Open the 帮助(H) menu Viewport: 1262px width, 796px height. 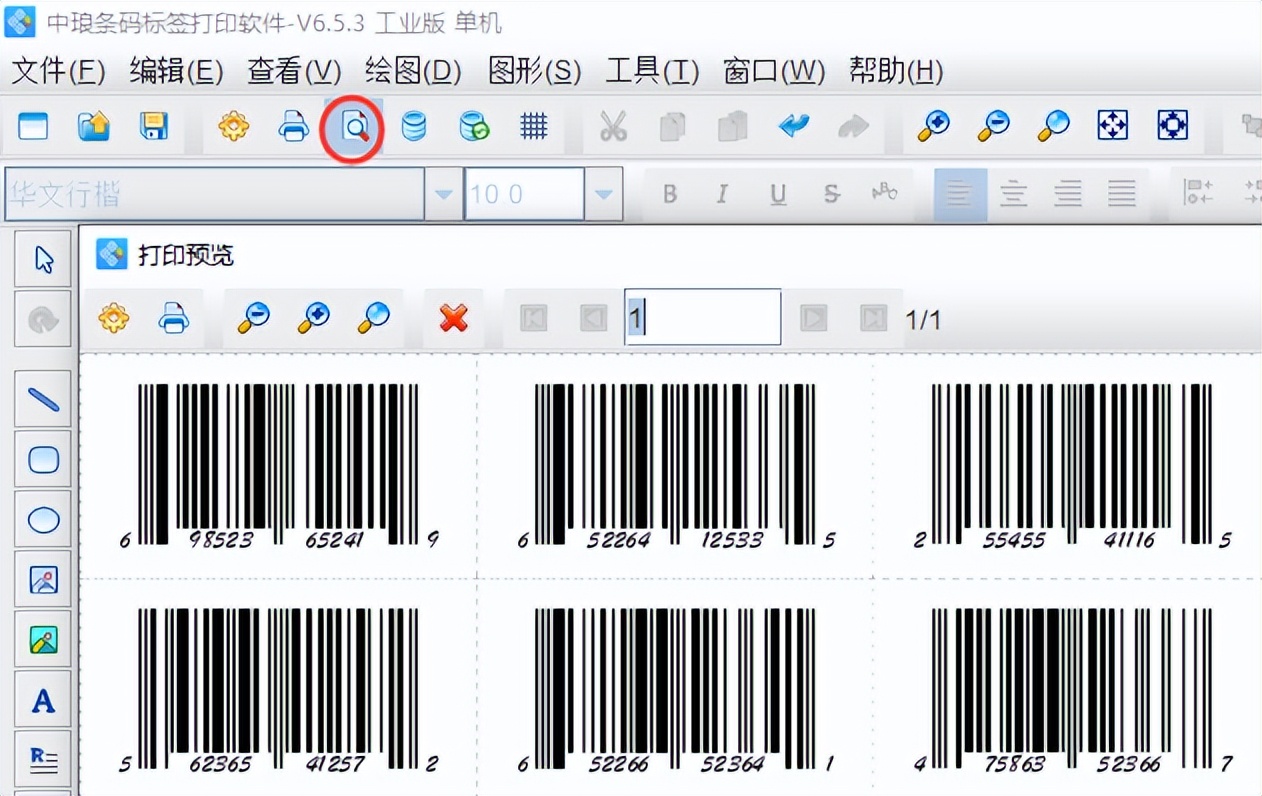click(896, 71)
